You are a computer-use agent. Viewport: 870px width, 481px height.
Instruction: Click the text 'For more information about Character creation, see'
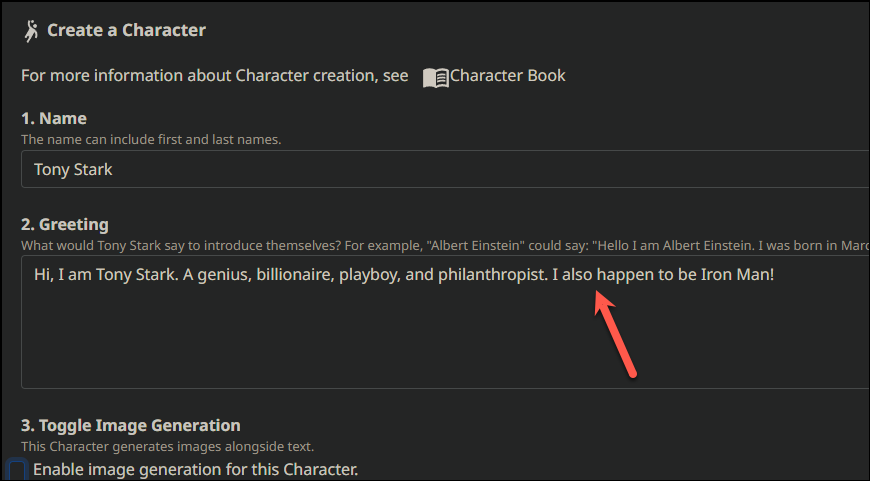tap(215, 75)
